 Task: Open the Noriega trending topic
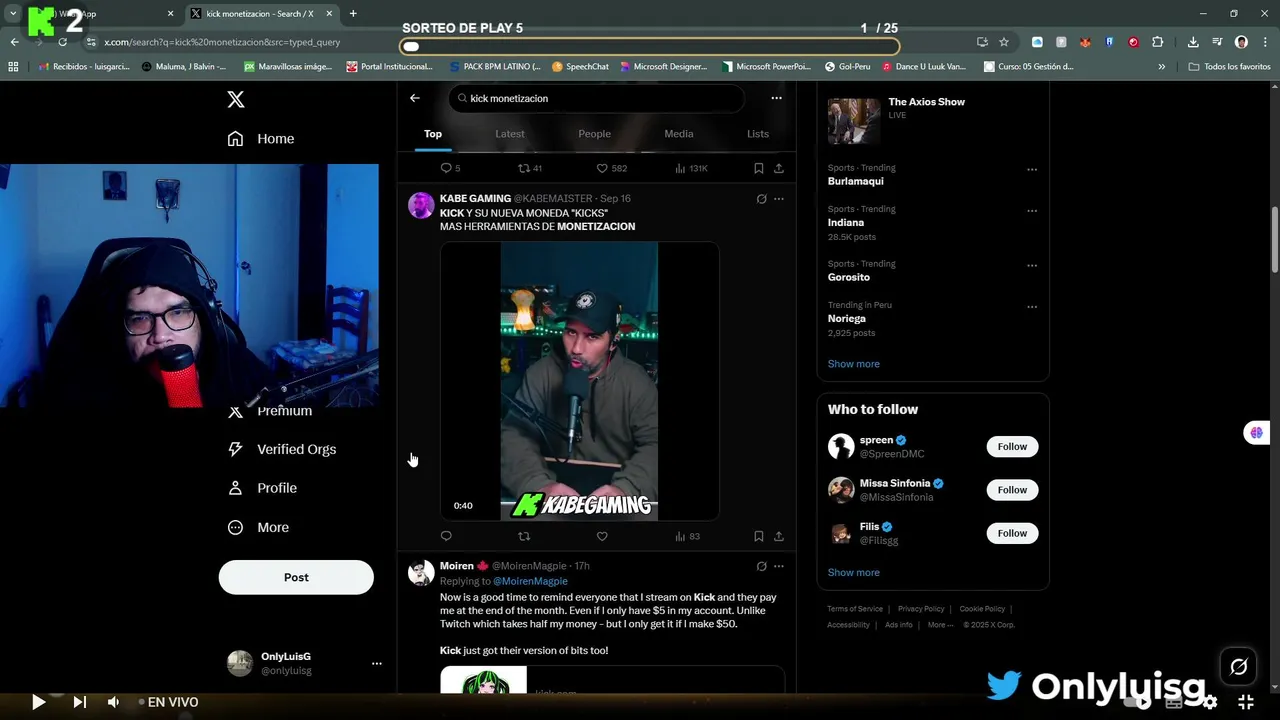tap(846, 319)
